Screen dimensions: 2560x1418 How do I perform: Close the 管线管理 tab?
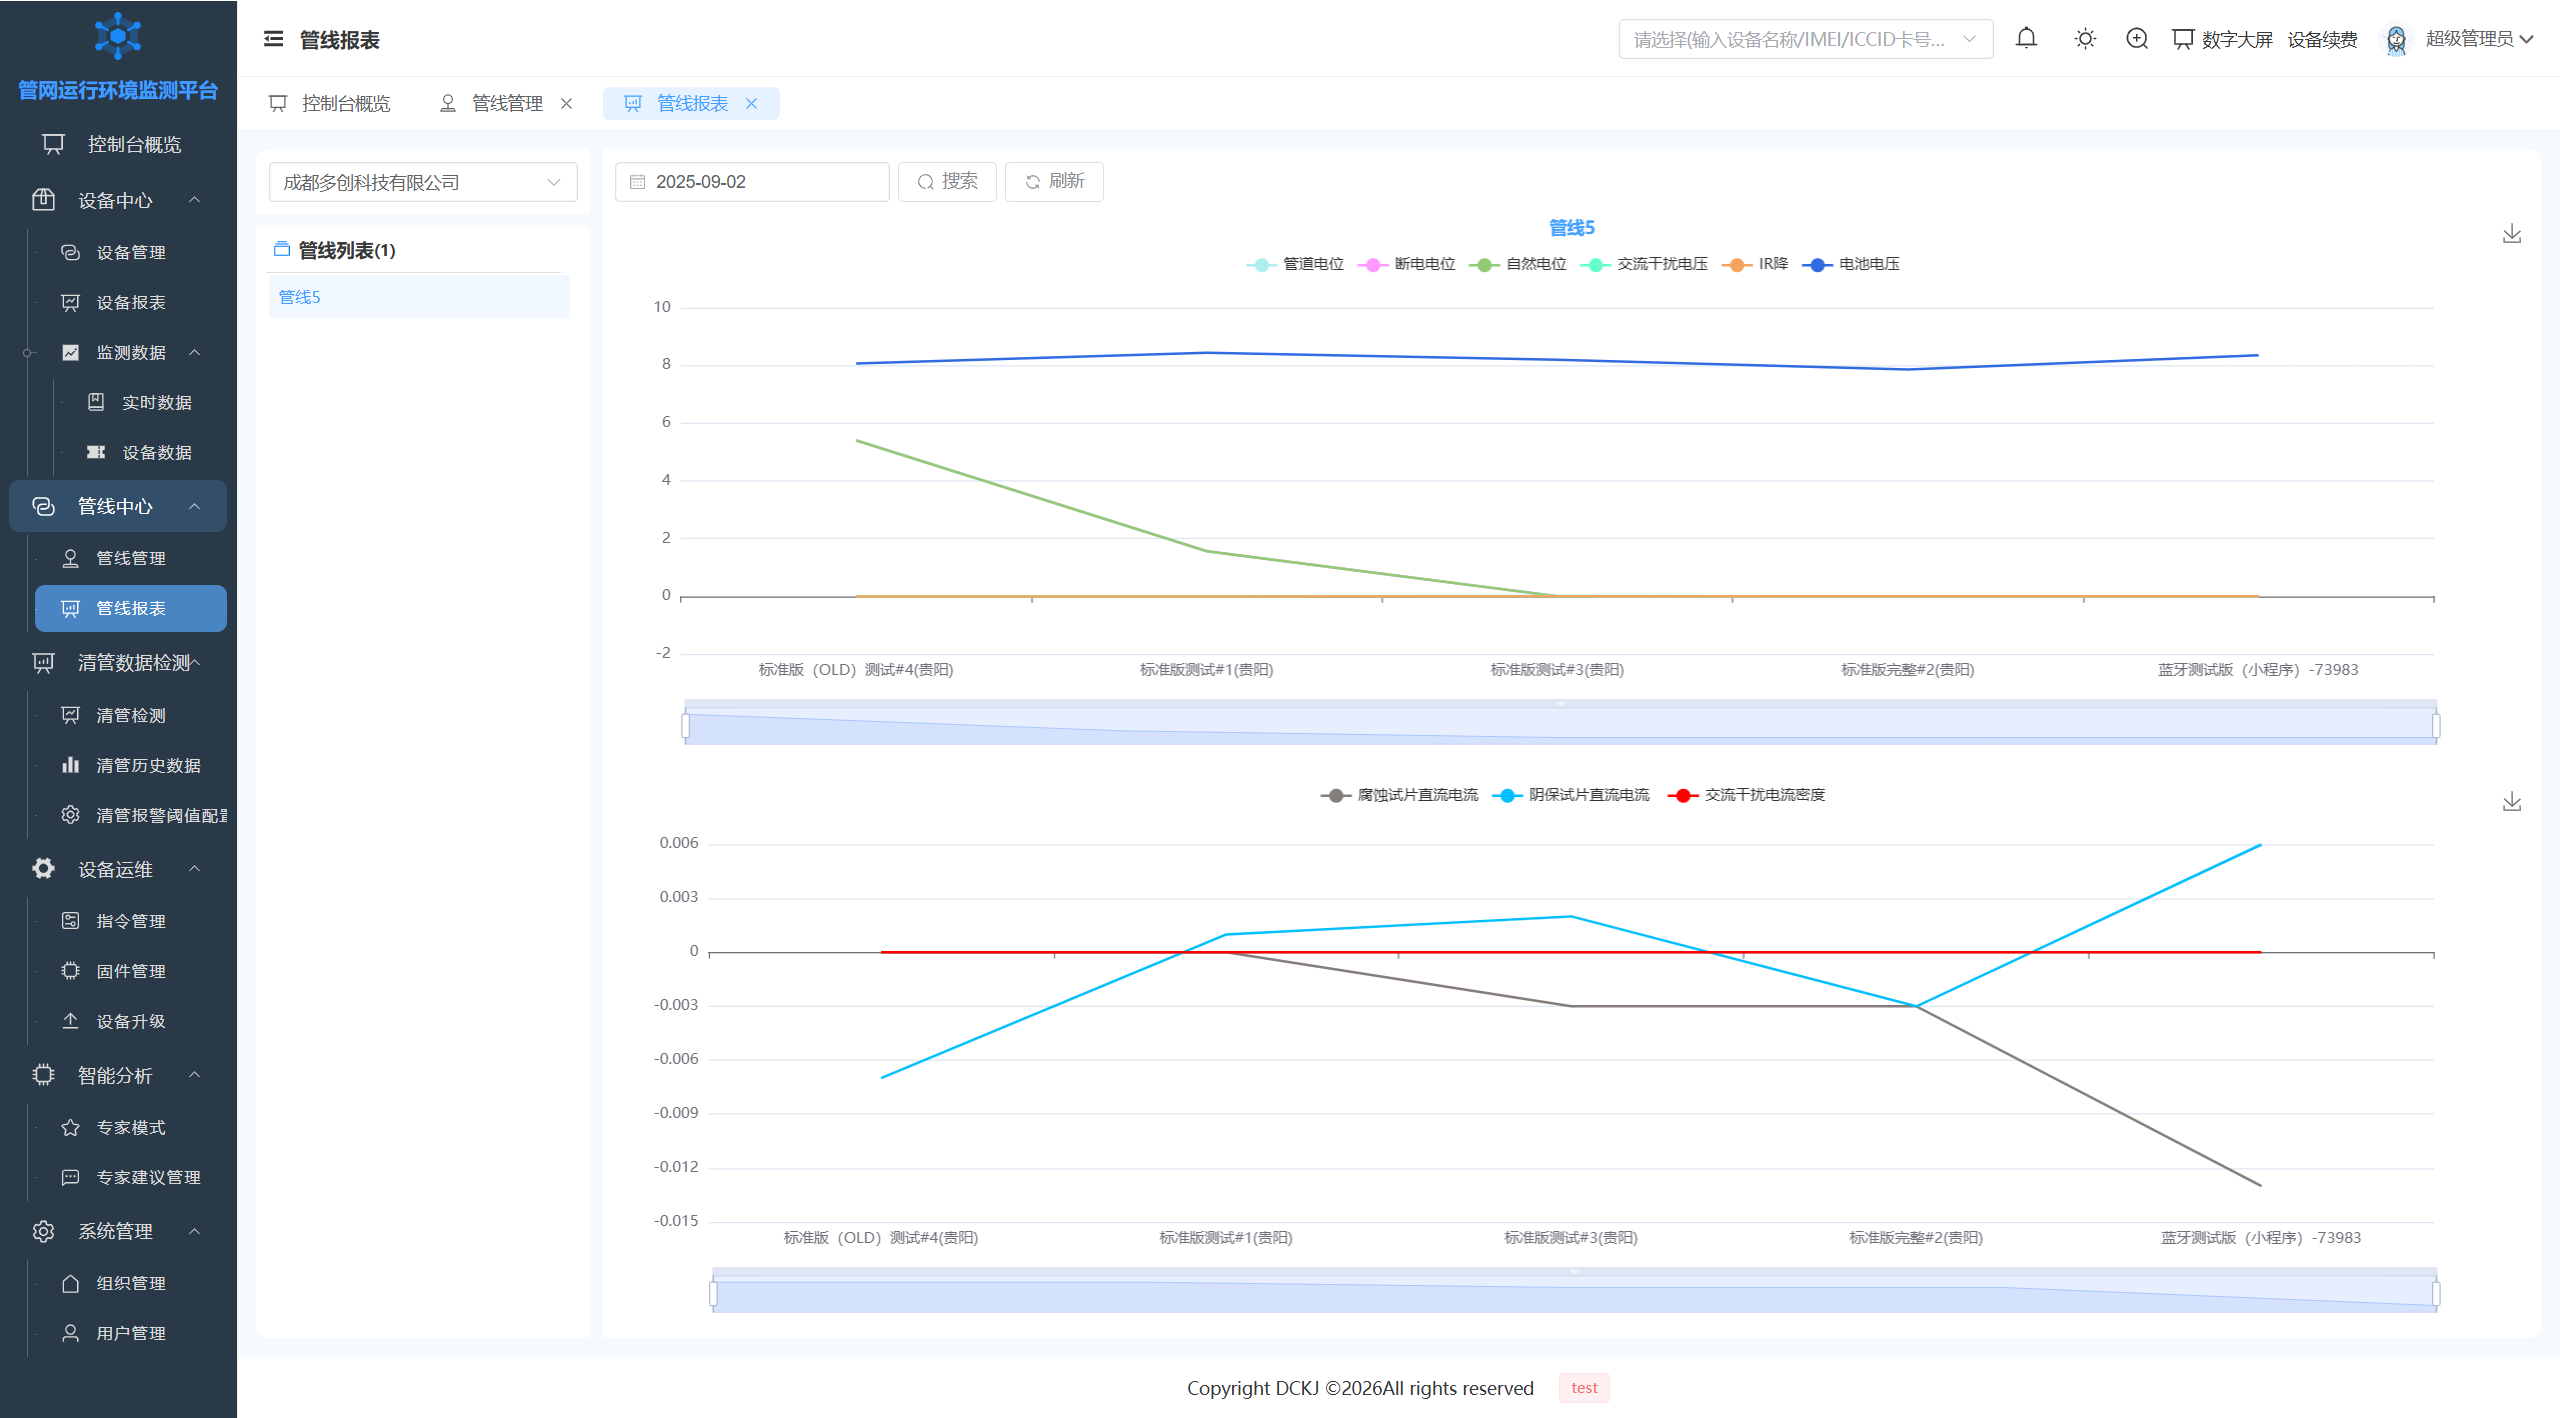567,104
